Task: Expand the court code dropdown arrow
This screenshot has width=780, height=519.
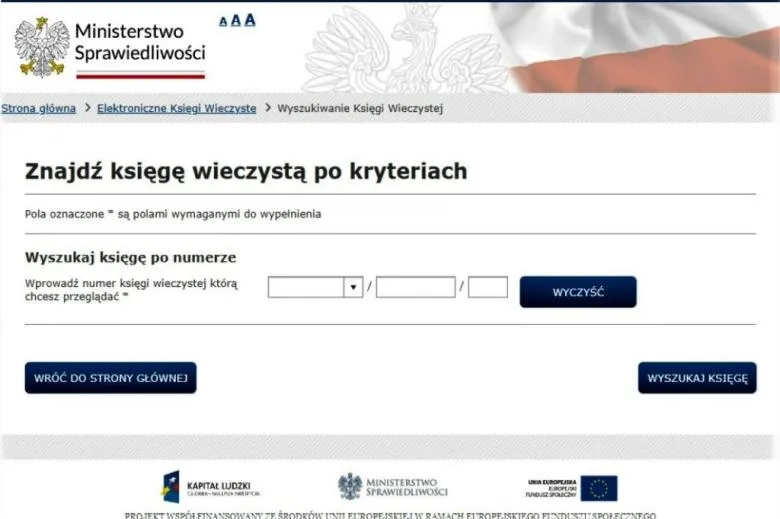Action: (x=353, y=287)
